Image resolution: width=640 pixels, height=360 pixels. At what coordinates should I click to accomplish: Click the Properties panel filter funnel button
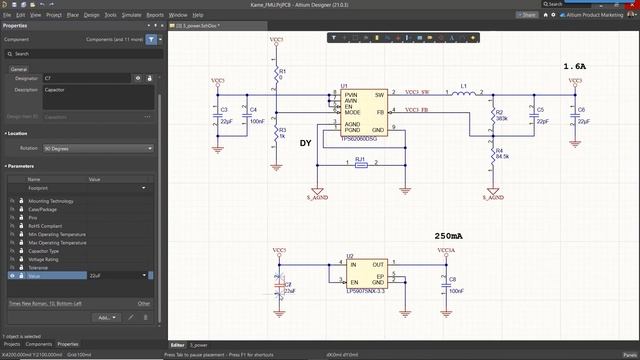(x=151, y=40)
